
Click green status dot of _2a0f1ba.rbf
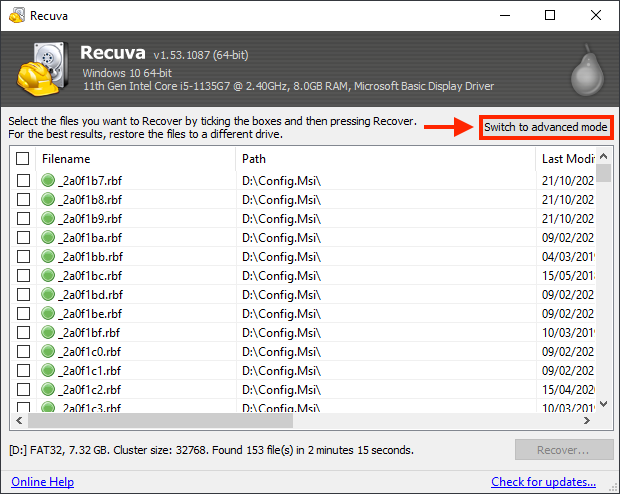pyautogui.click(x=48, y=237)
